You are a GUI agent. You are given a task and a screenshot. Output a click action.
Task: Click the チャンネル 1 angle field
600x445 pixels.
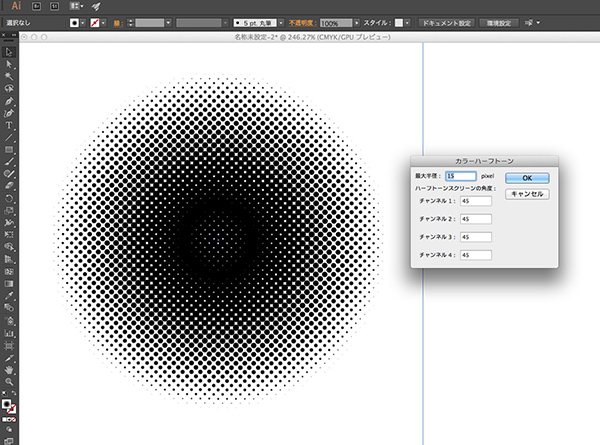click(475, 201)
